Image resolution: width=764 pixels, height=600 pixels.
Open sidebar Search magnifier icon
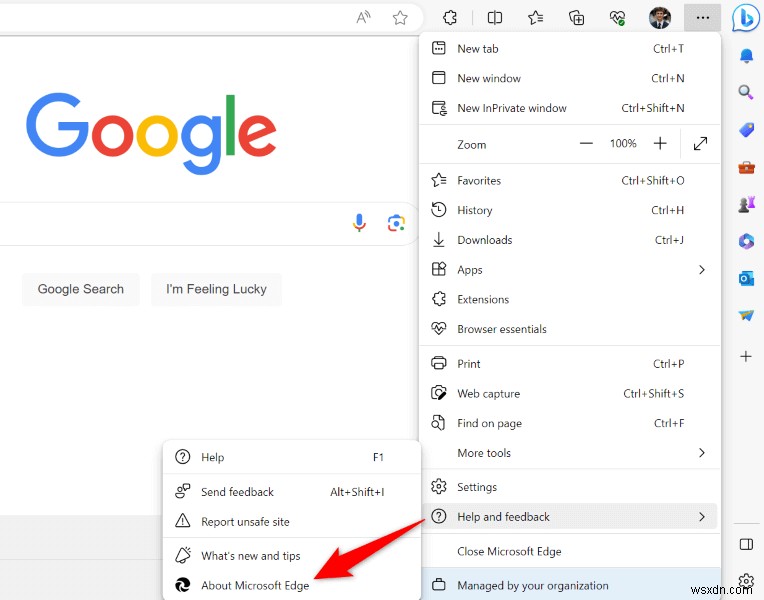point(745,92)
